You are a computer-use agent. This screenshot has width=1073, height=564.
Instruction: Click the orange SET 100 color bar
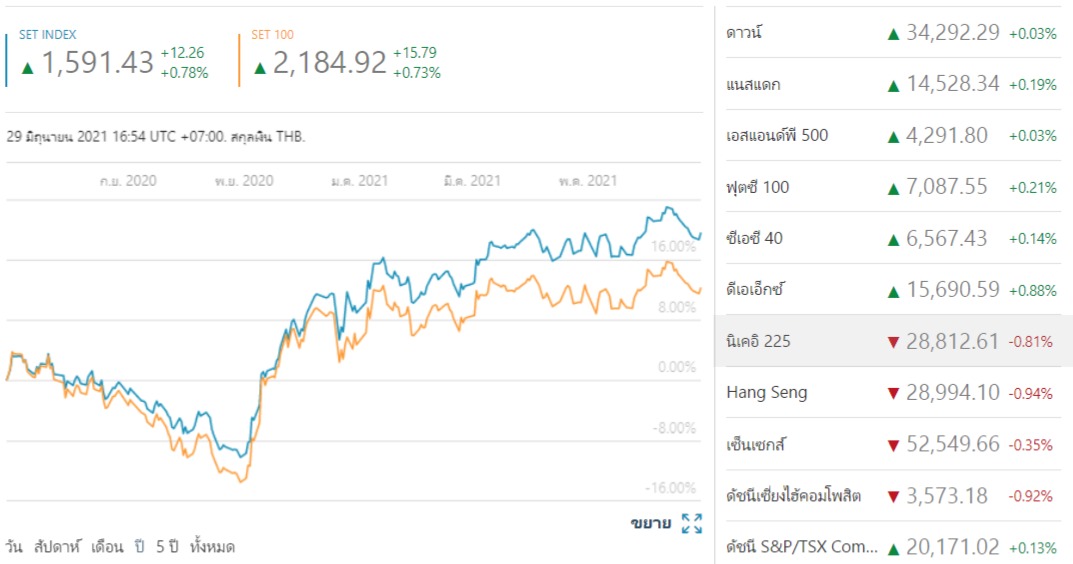(240, 60)
